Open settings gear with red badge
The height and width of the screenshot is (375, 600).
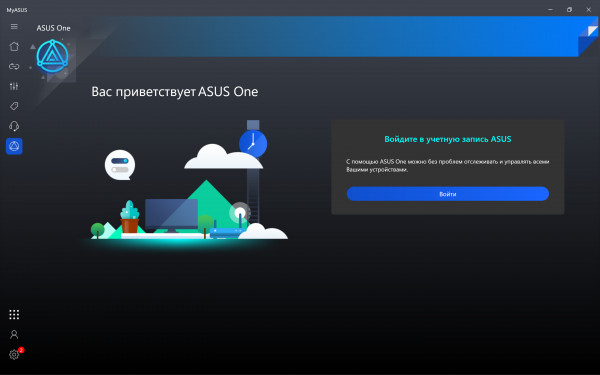coord(14,354)
